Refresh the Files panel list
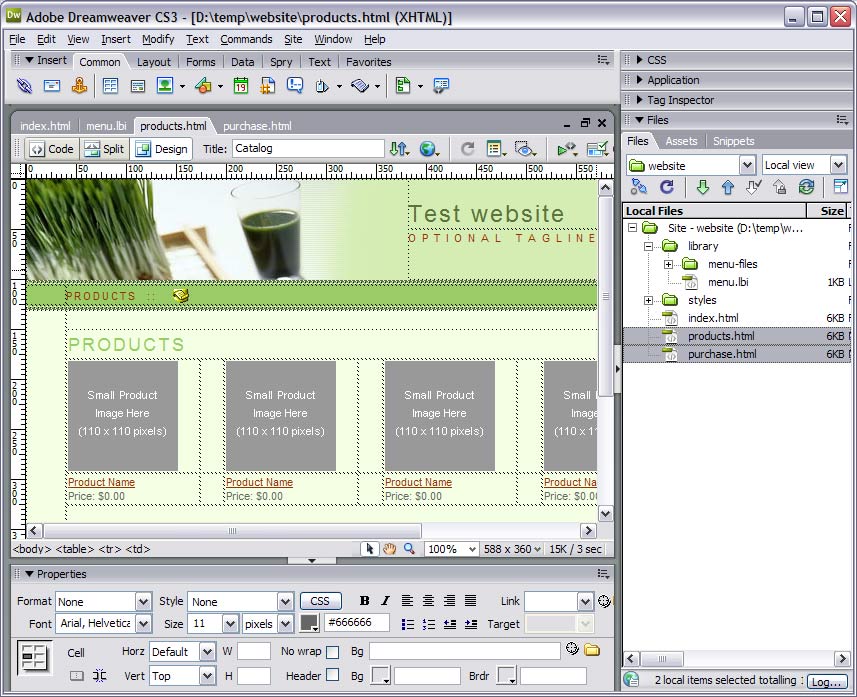 click(x=667, y=188)
